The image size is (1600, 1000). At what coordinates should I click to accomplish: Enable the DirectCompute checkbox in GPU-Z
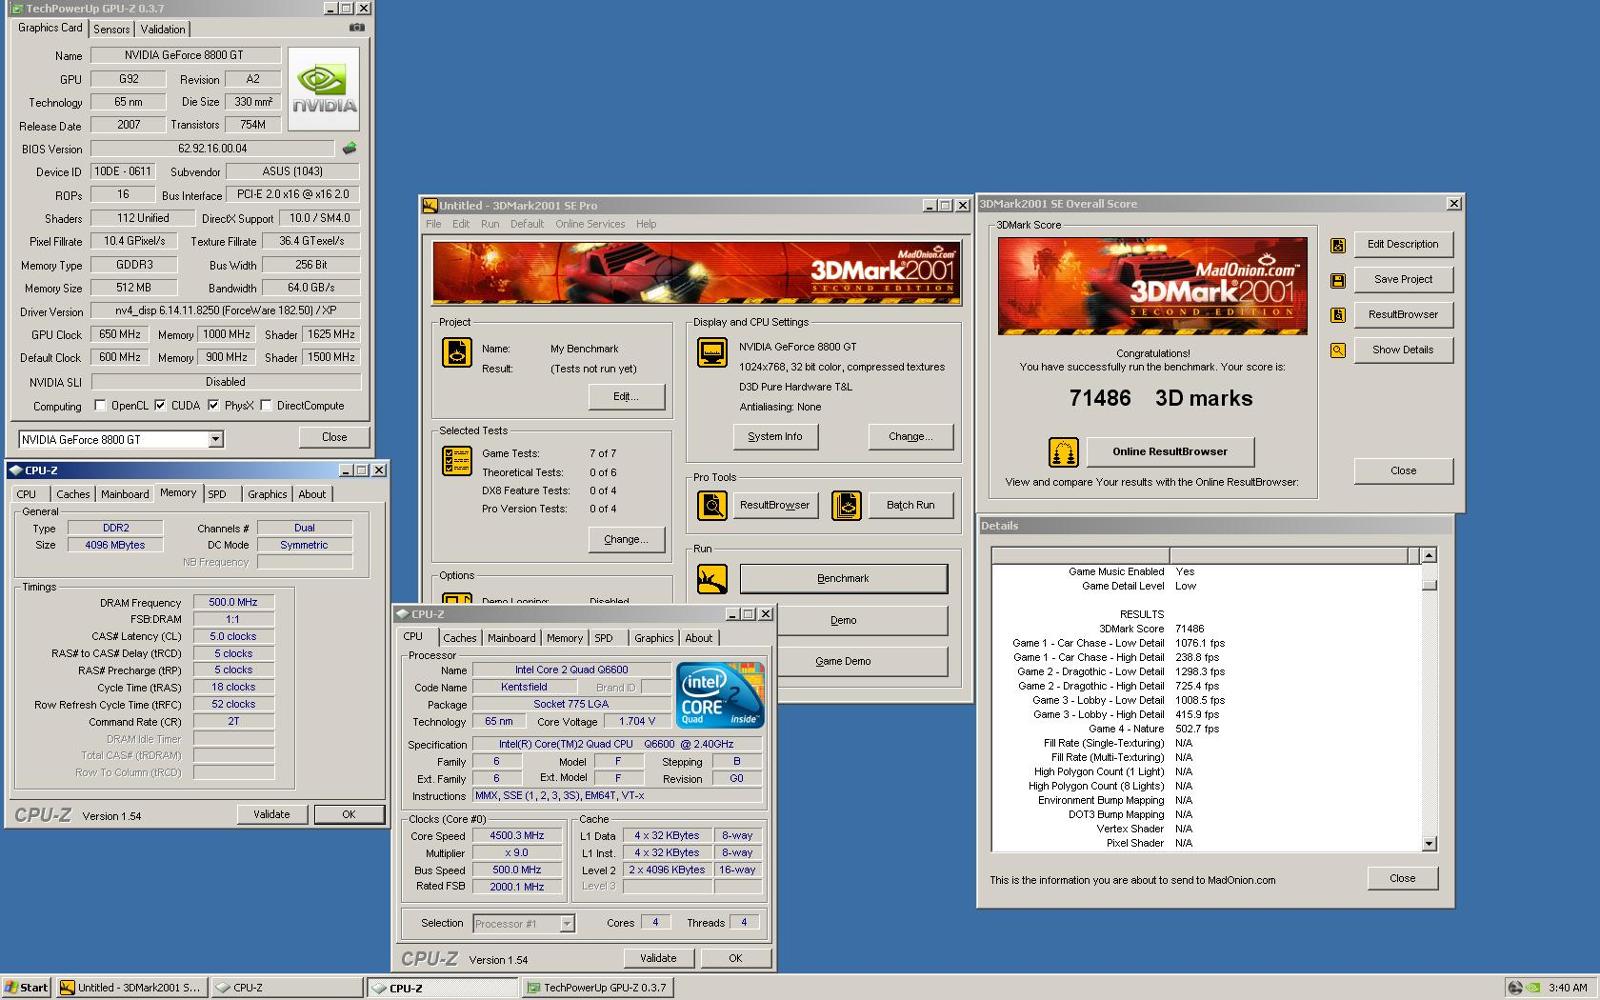pyautogui.click(x=266, y=405)
